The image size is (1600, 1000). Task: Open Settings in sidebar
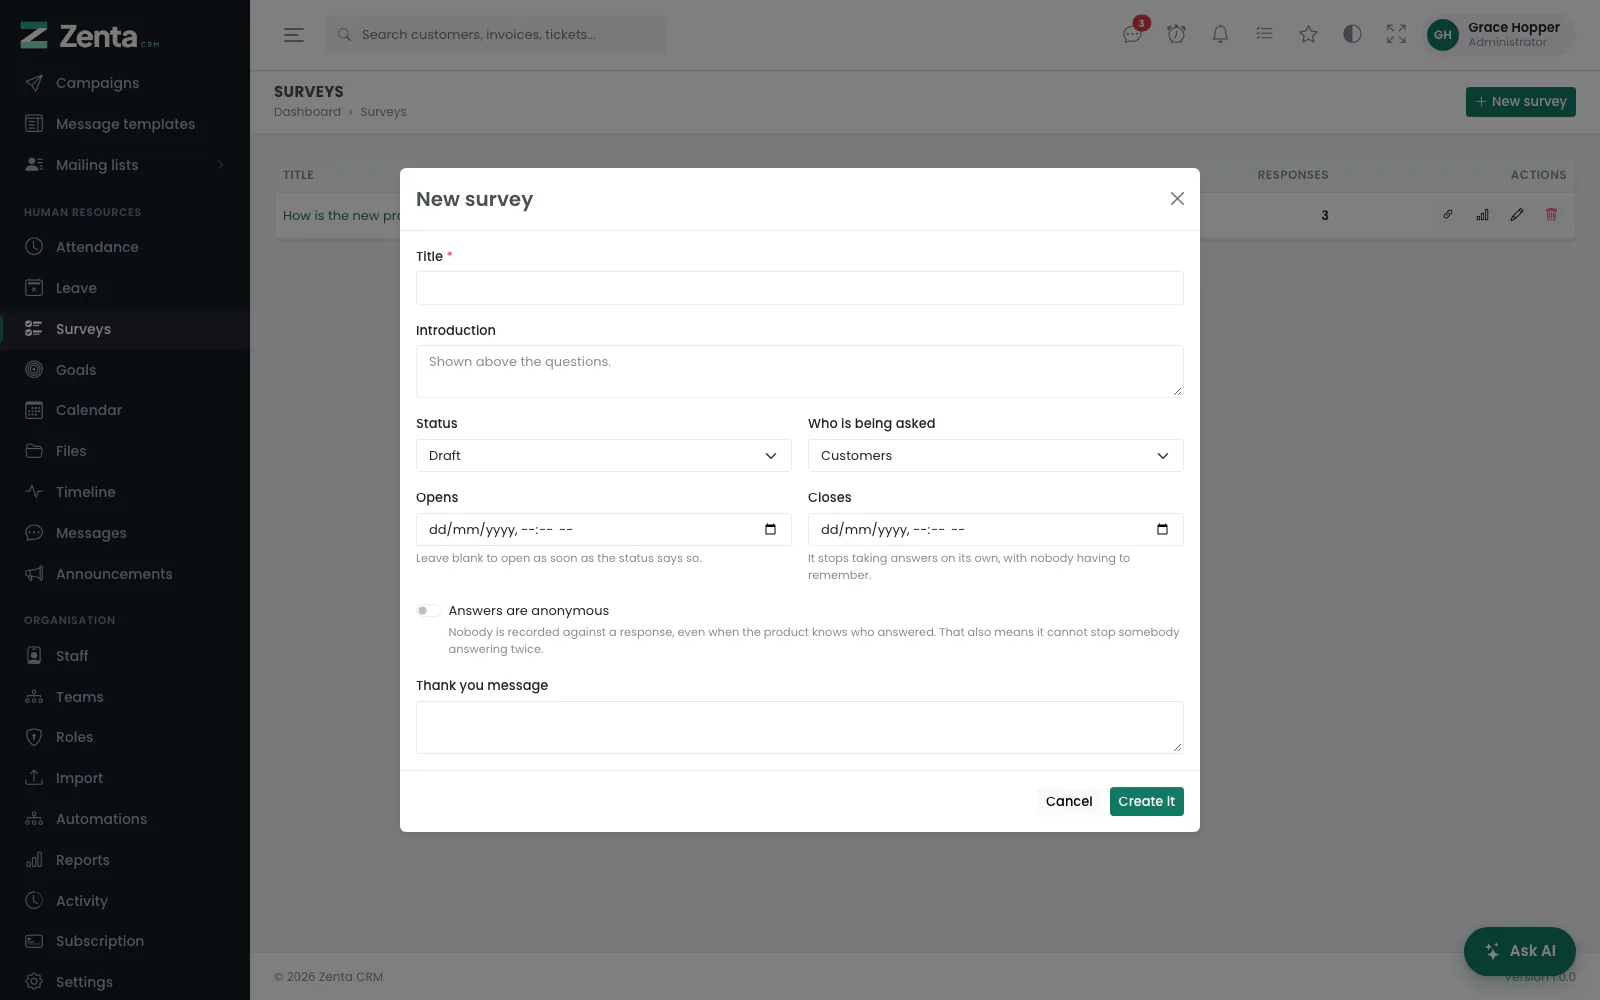point(125,982)
